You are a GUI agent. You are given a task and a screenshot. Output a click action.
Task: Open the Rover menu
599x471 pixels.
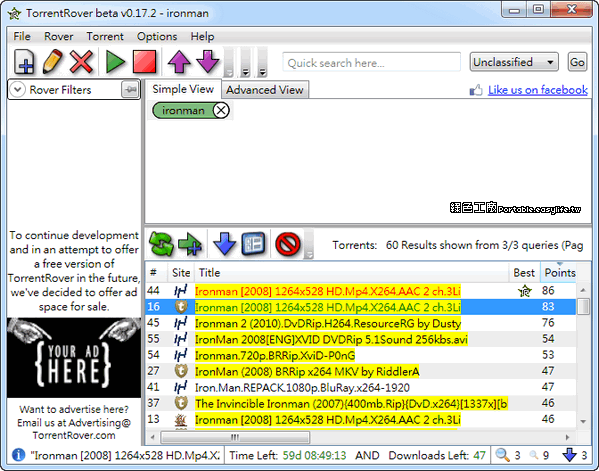click(58, 36)
